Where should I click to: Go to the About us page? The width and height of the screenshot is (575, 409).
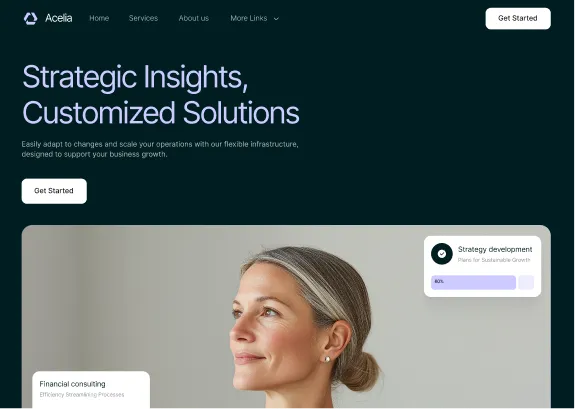tap(194, 18)
